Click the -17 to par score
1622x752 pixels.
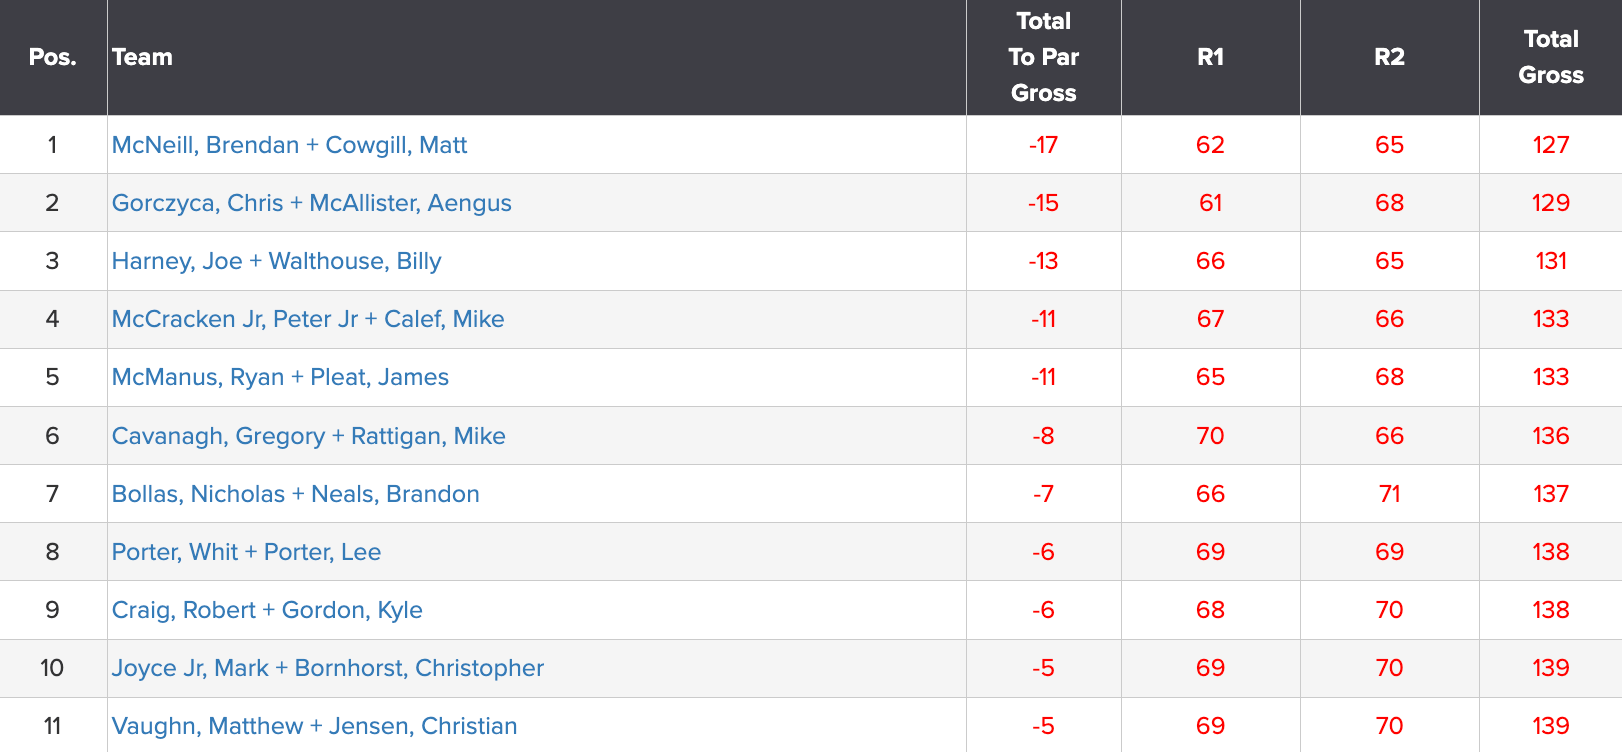[x=1043, y=145]
